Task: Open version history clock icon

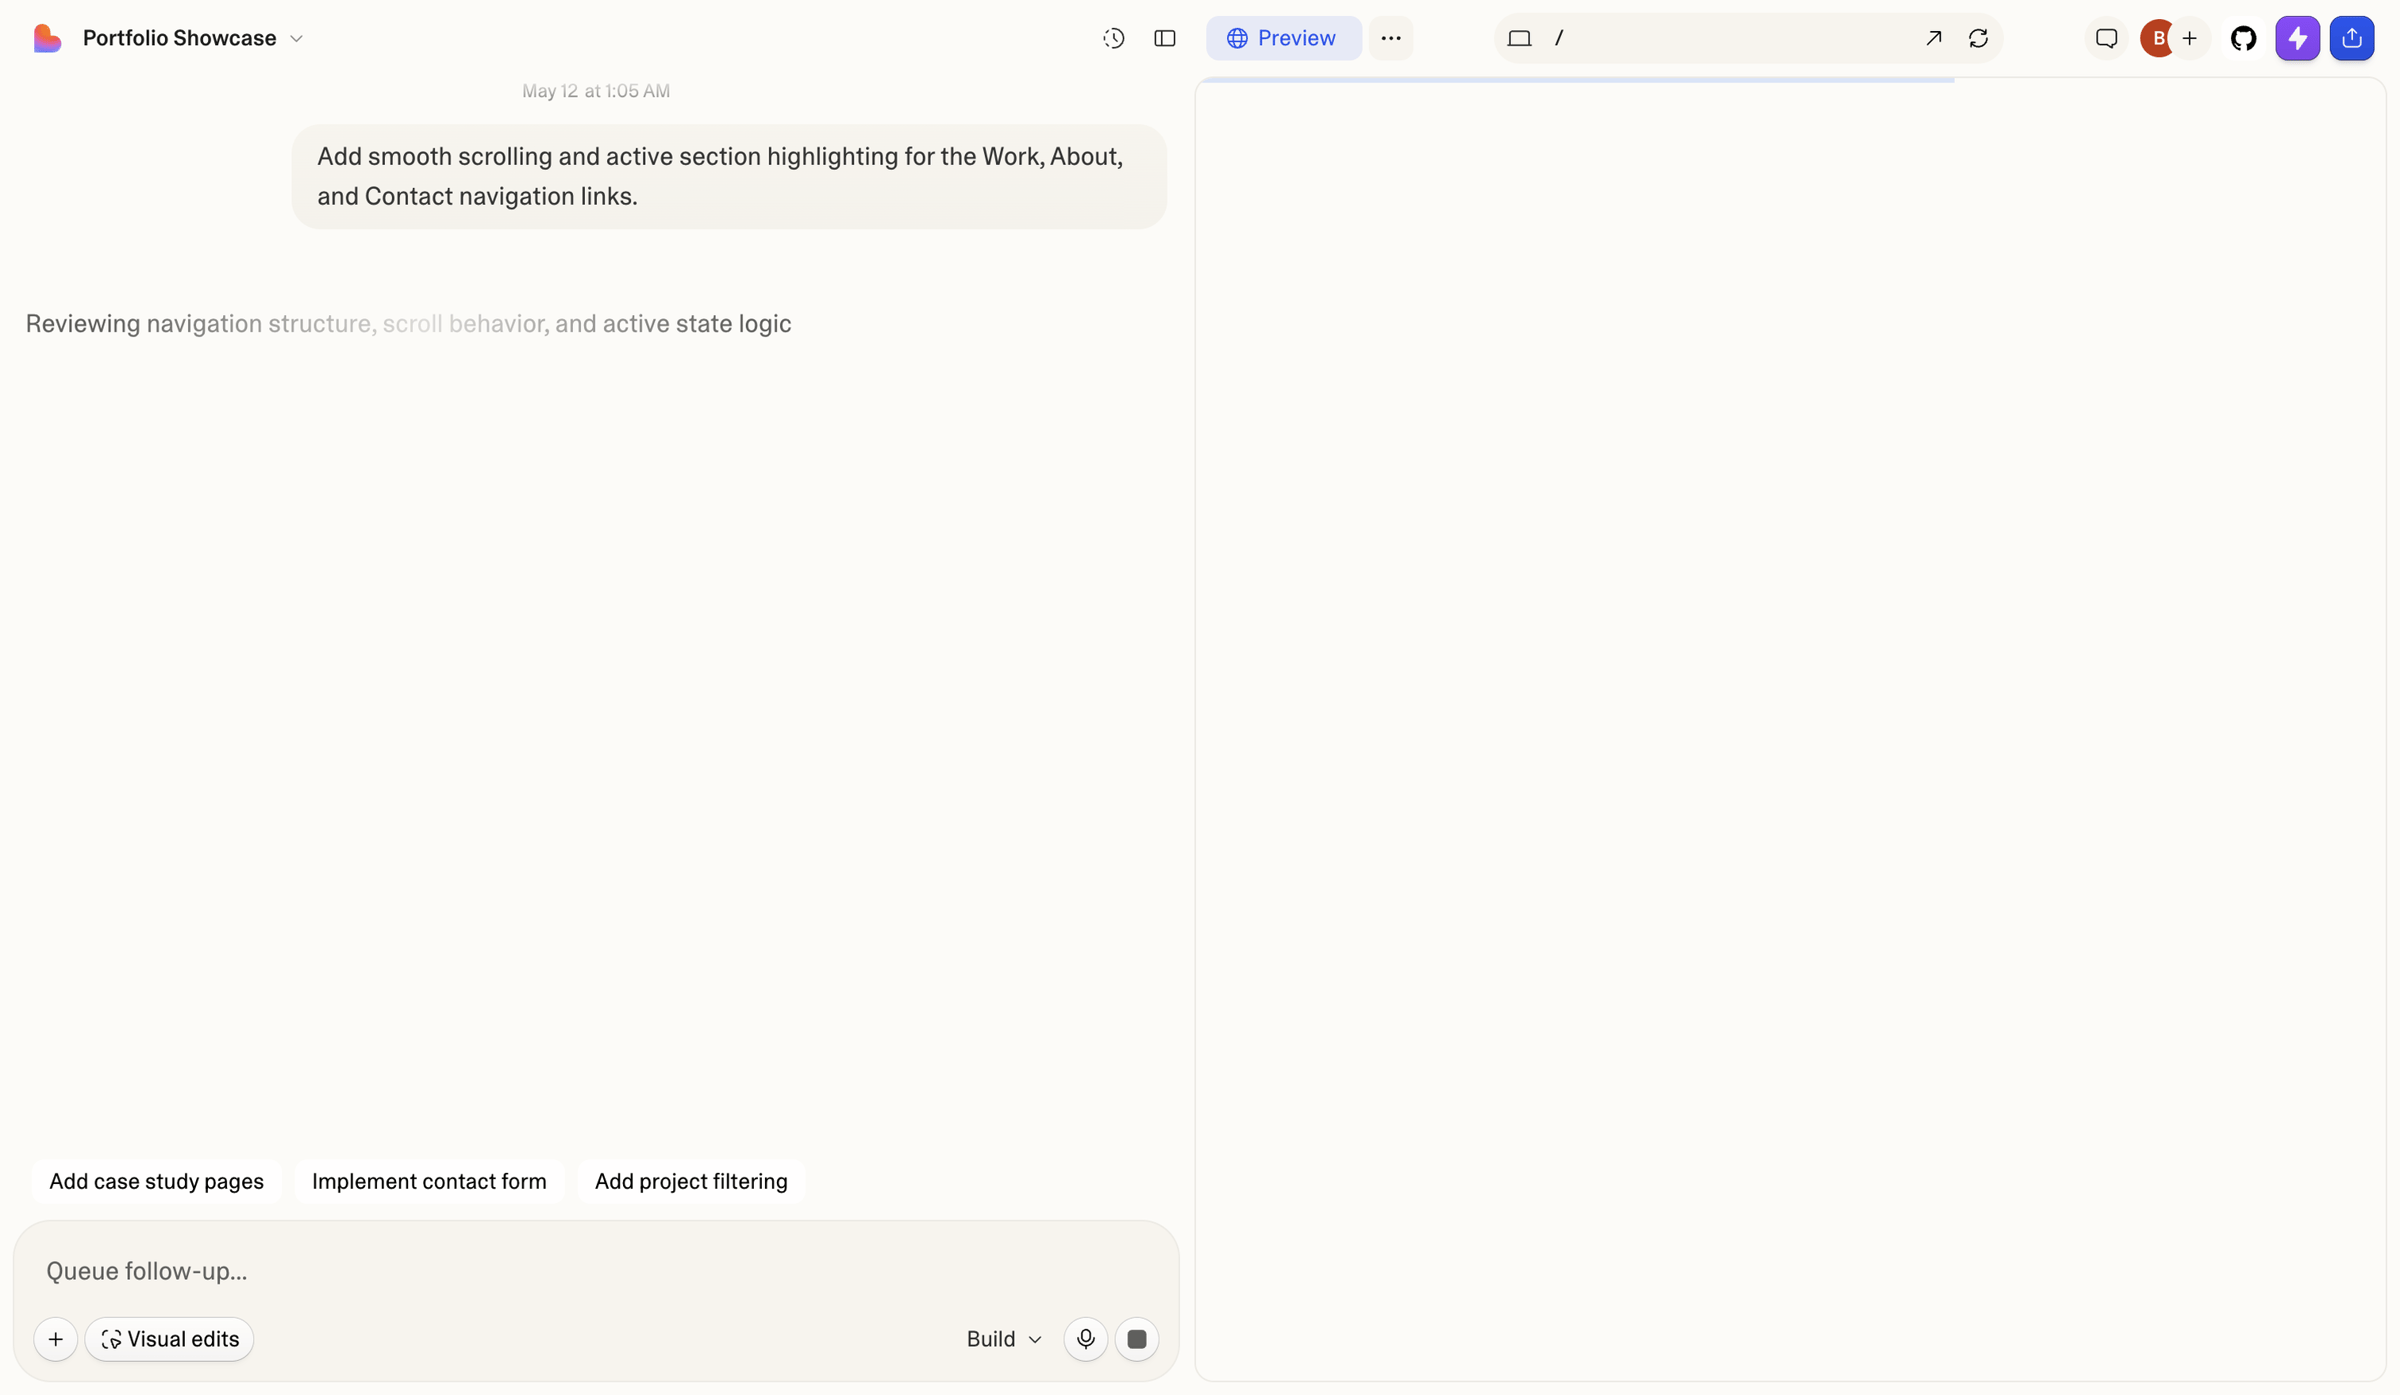Action: pyautogui.click(x=1113, y=38)
